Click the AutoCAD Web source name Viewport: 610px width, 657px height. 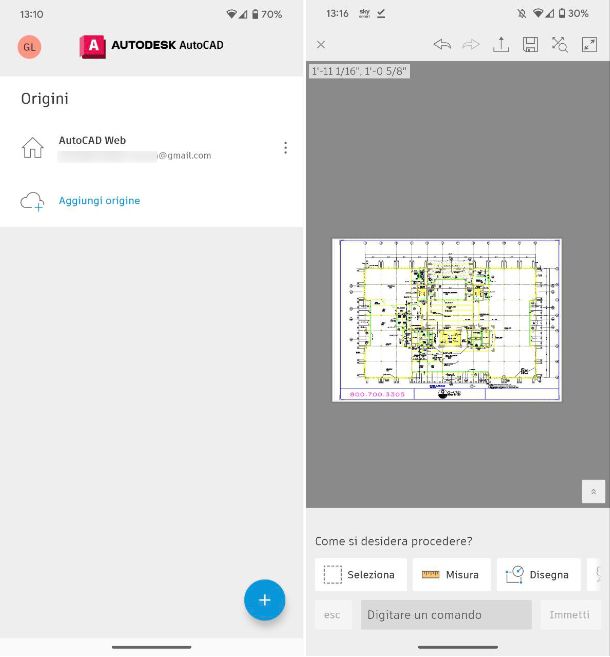pyautogui.click(x=92, y=140)
